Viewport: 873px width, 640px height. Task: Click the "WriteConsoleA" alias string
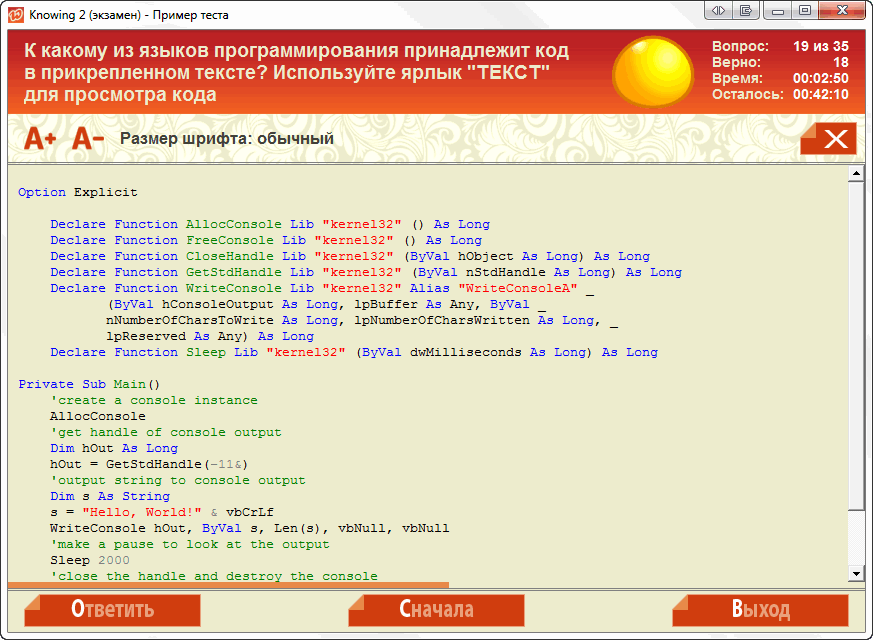click(518, 288)
